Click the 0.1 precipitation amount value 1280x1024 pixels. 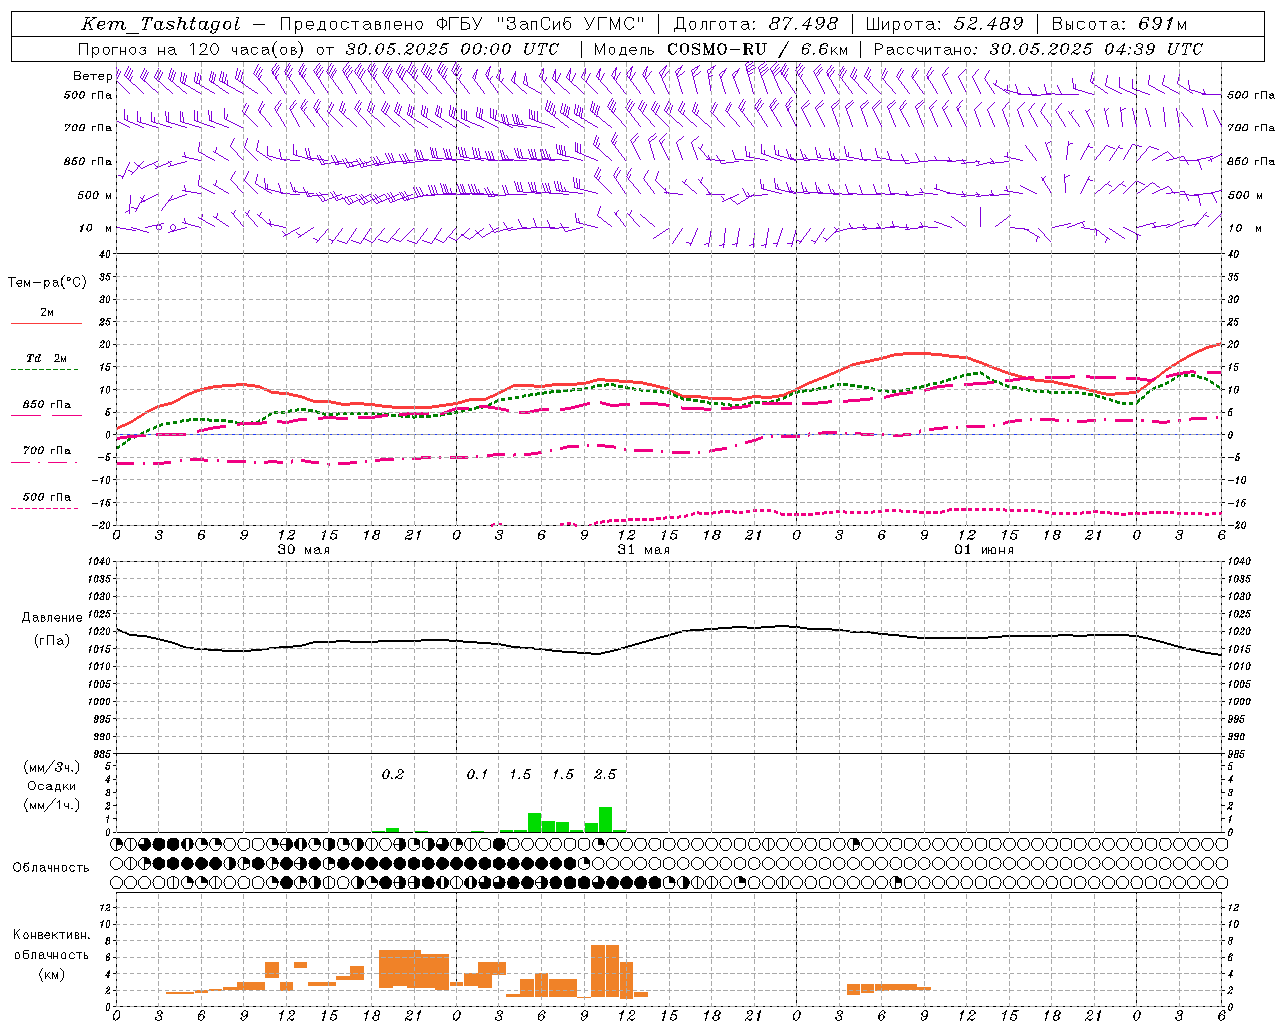[x=477, y=774]
